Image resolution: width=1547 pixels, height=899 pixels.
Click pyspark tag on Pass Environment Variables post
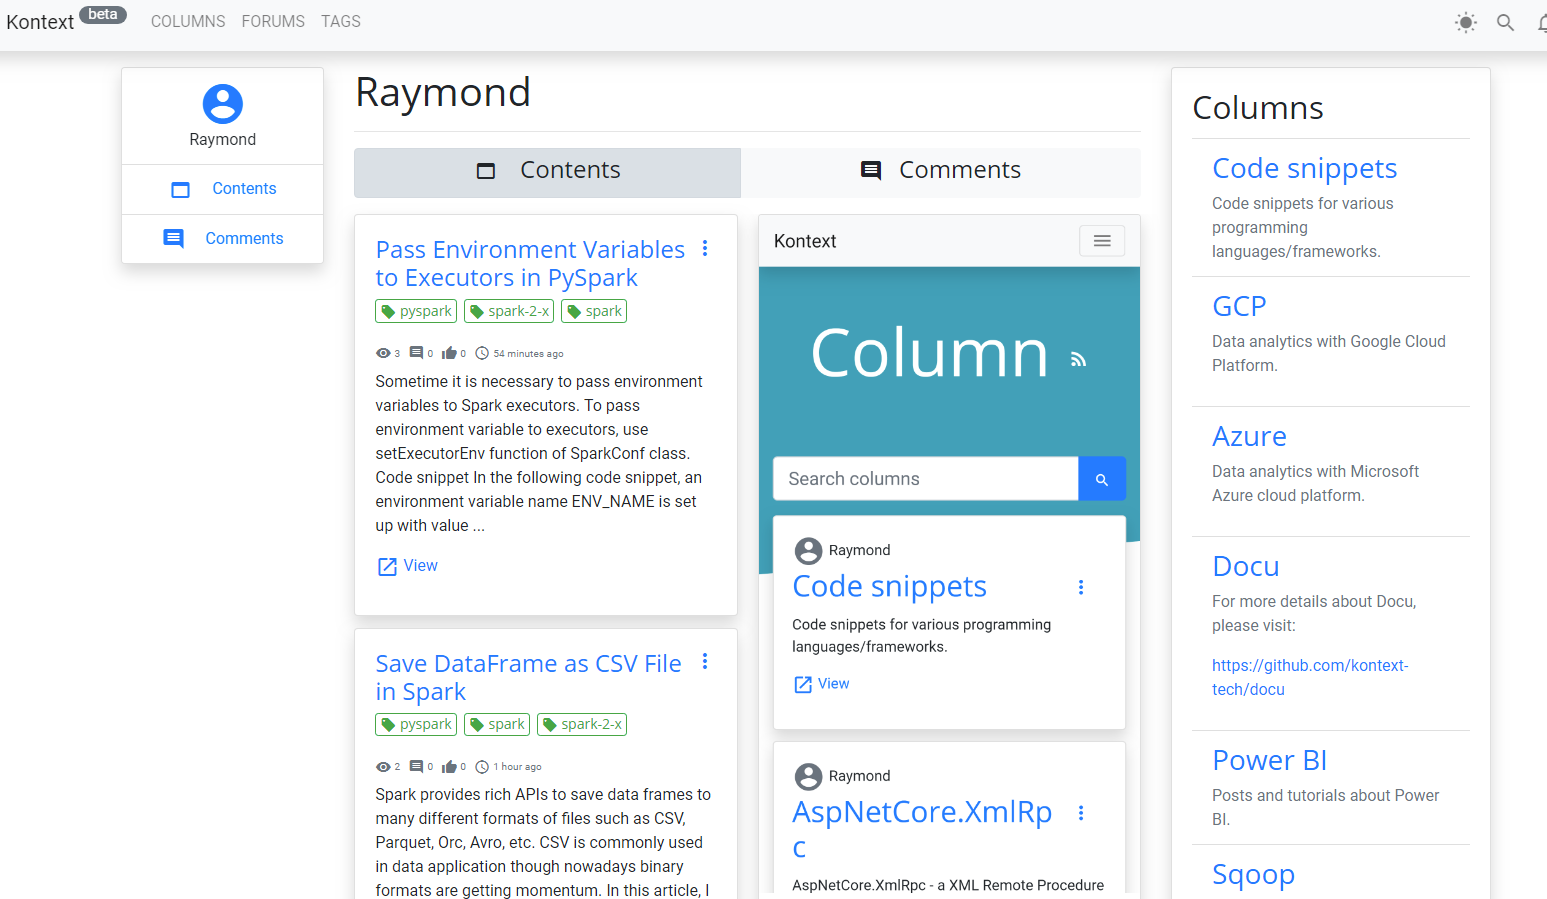416,311
